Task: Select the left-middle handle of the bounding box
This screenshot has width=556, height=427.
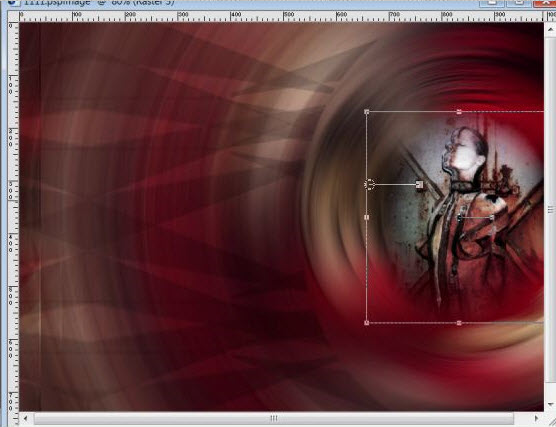Action: 367,217
